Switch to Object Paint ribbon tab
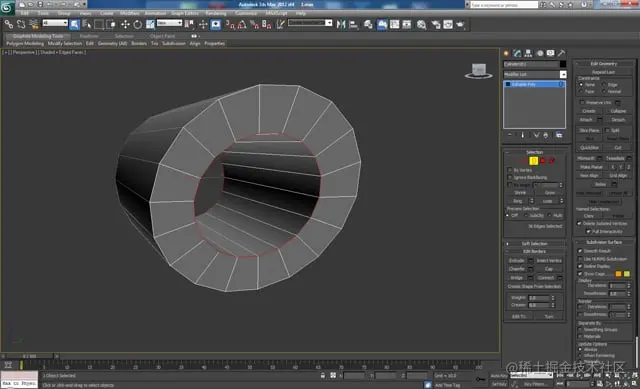The height and width of the screenshot is (389, 640). 162,36
